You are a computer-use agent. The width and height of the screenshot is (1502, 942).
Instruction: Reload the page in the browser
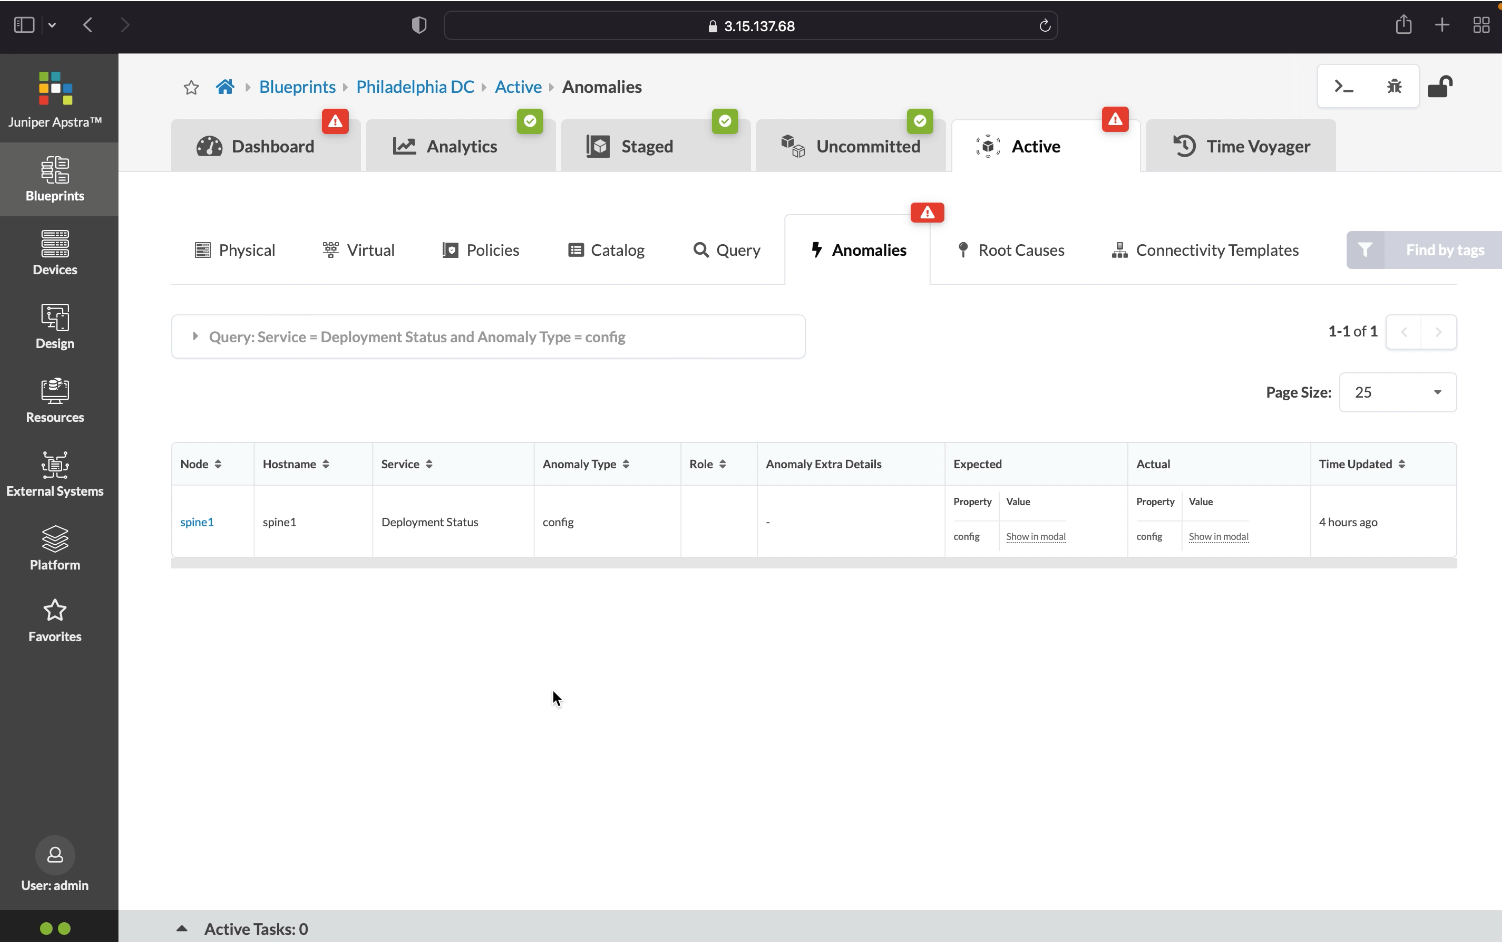pos(1045,26)
